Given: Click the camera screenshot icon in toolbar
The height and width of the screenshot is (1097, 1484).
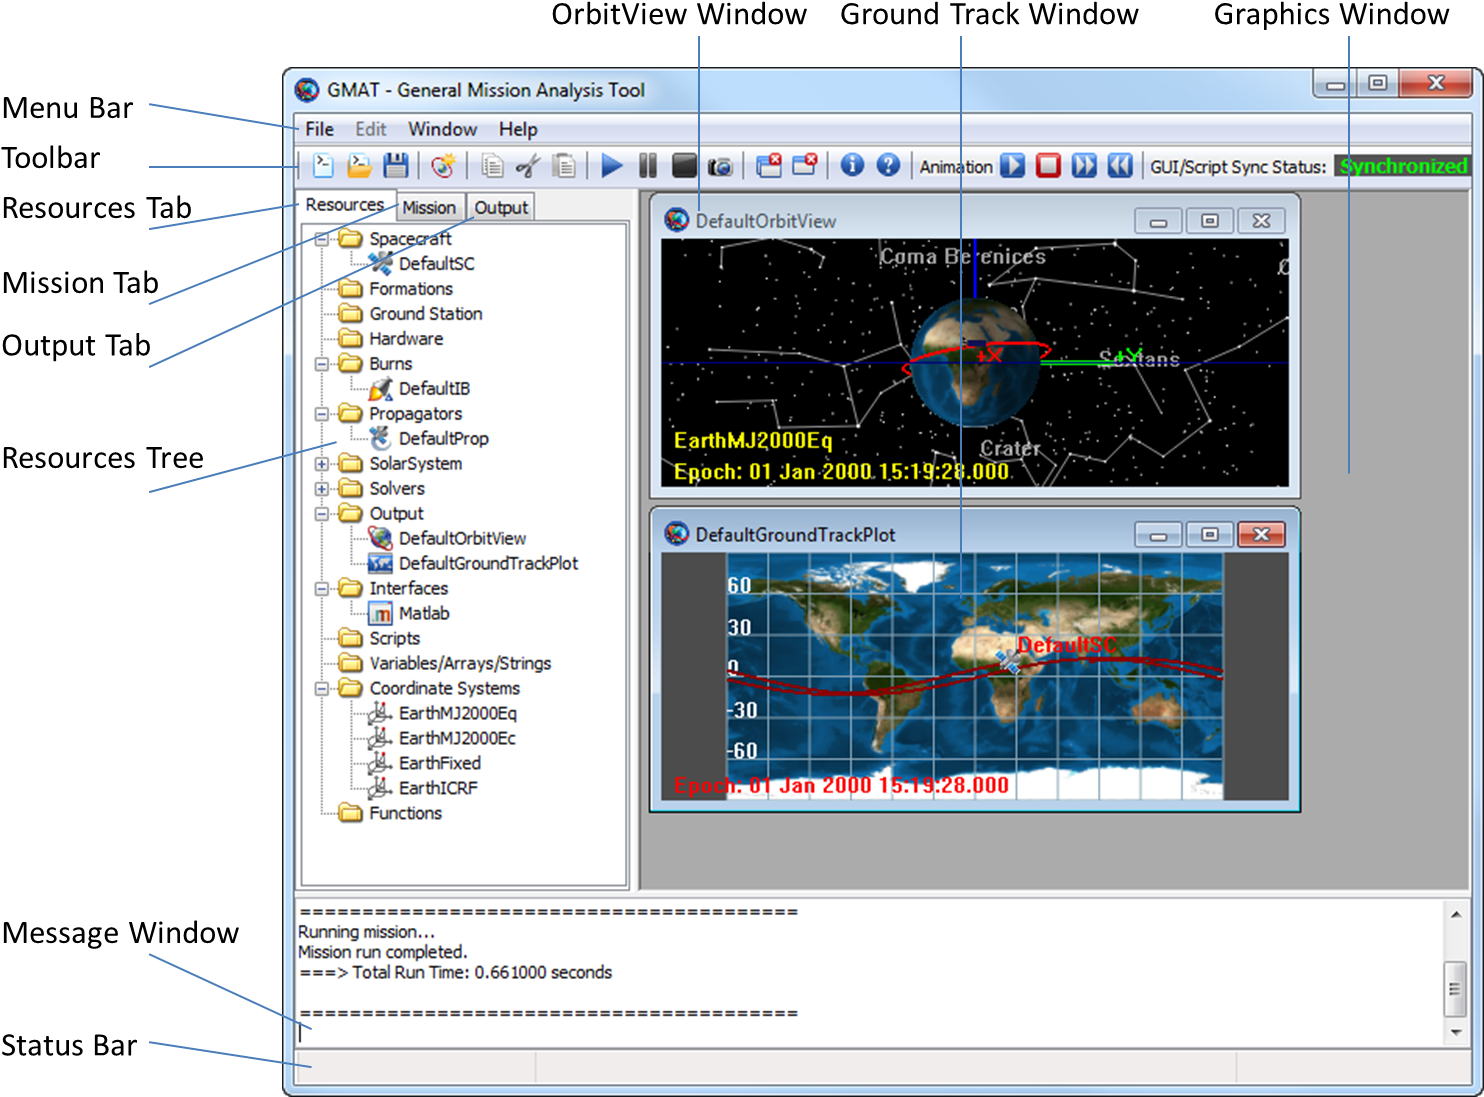Looking at the screenshot, I should [720, 167].
